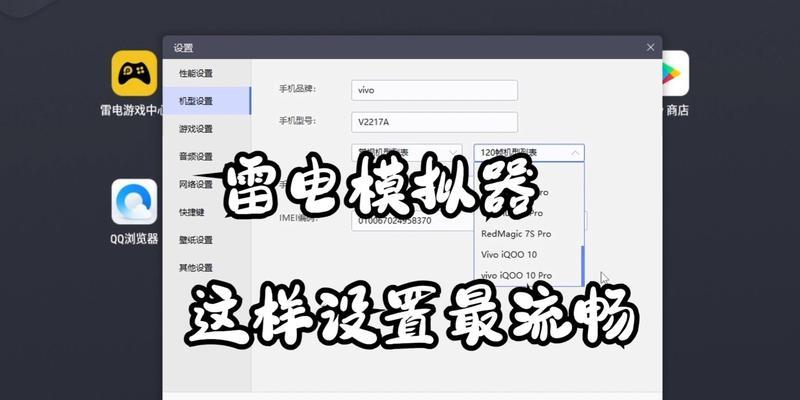
Task: Select the 机型设置 tab
Action: [207, 101]
